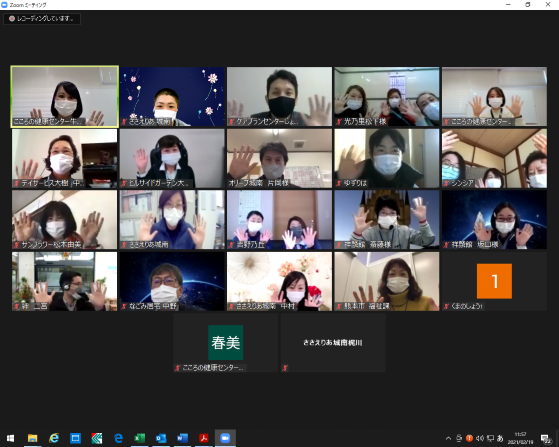
Task: Select the 春美 participant tile
Action: tap(226, 343)
